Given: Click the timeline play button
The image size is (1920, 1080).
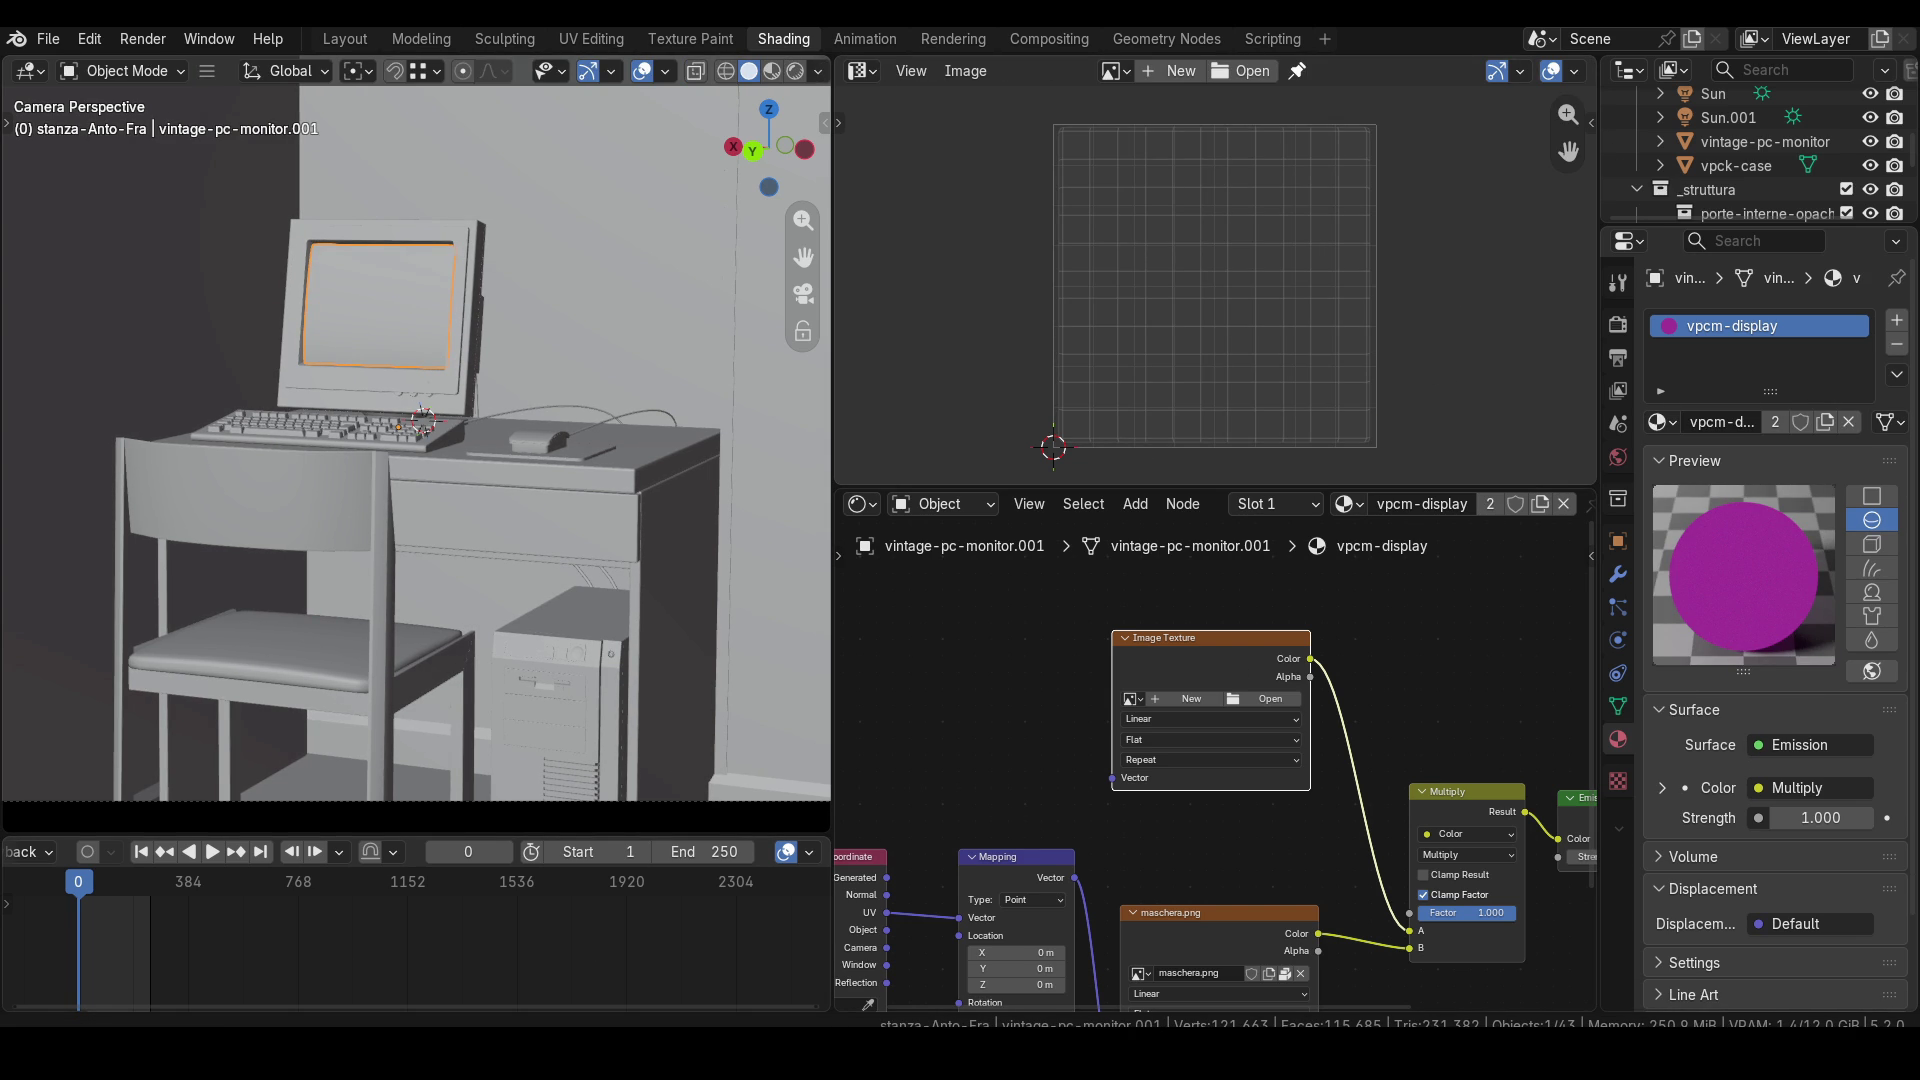Looking at the screenshot, I should coord(212,852).
